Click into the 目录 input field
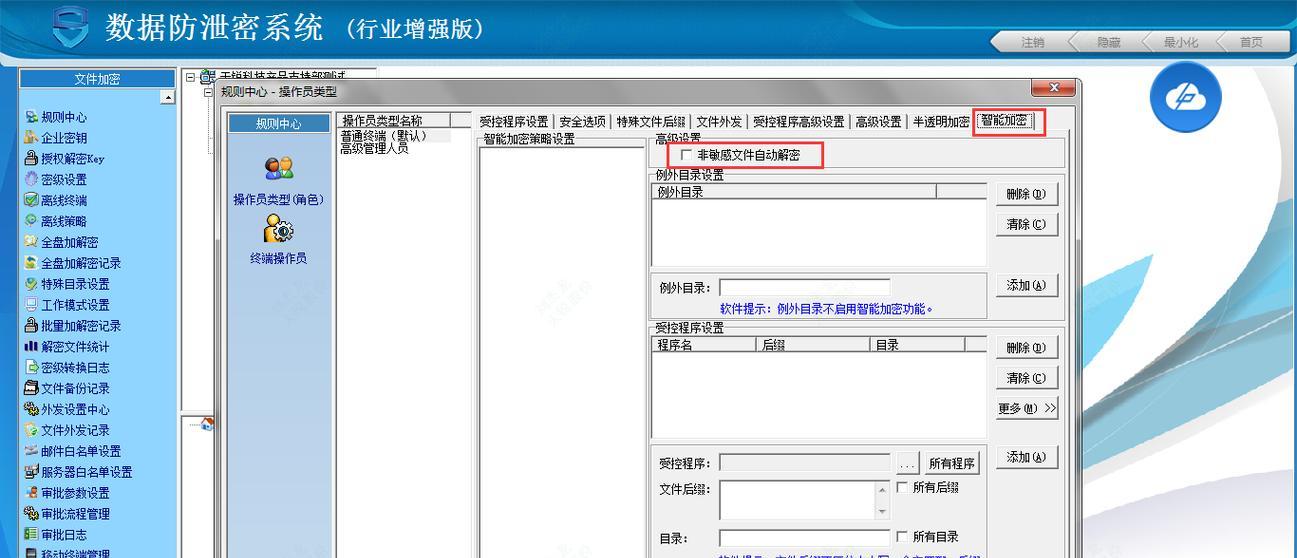Screen dimensions: 1297x558 [x=804, y=538]
